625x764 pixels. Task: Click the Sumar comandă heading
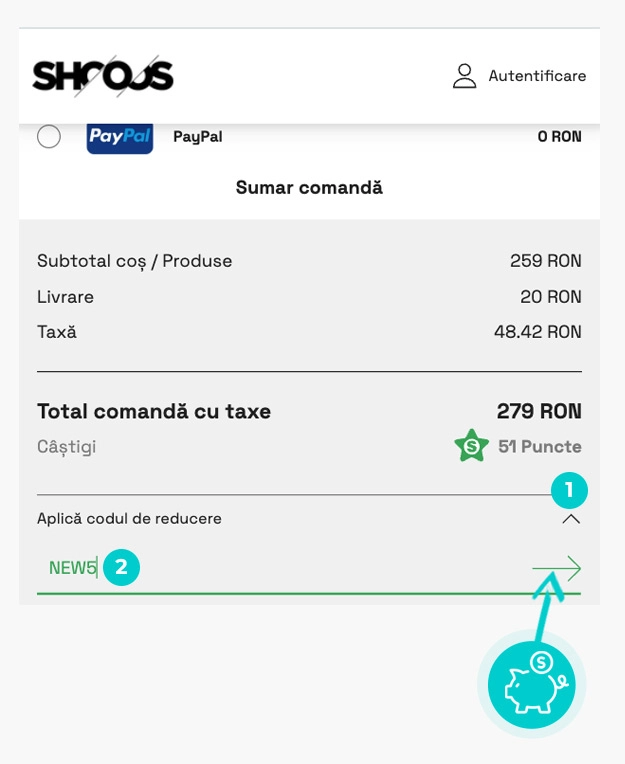(x=309, y=188)
